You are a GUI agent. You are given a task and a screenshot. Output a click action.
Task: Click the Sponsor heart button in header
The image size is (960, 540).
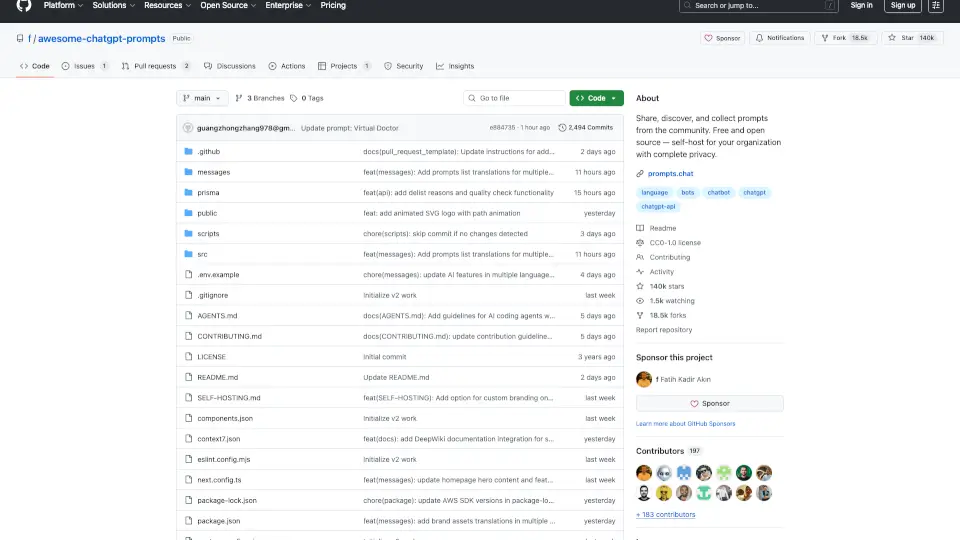pyautogui.click(x=722, y=38)
